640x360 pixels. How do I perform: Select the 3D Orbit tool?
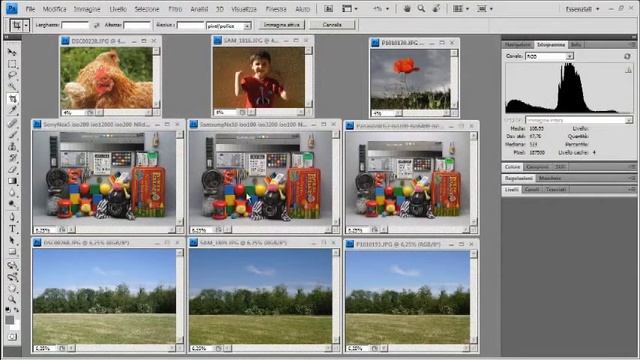[12, 277]
